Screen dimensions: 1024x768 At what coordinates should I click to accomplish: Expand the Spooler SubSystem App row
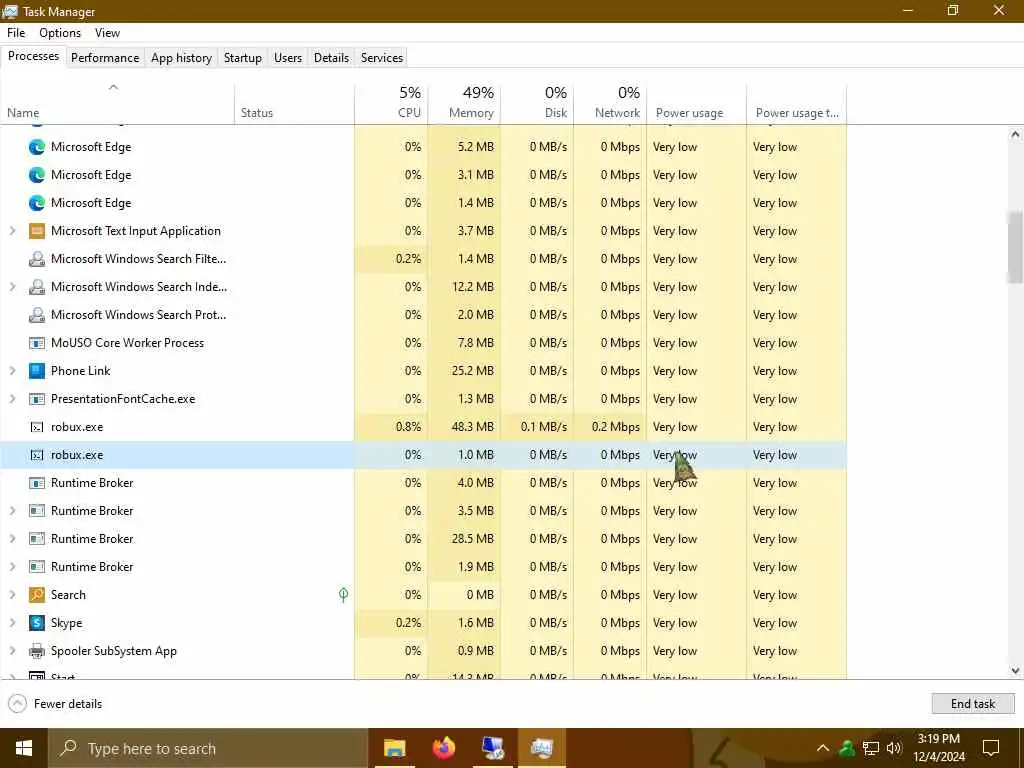pyautogui.click(x=12, y=651)
